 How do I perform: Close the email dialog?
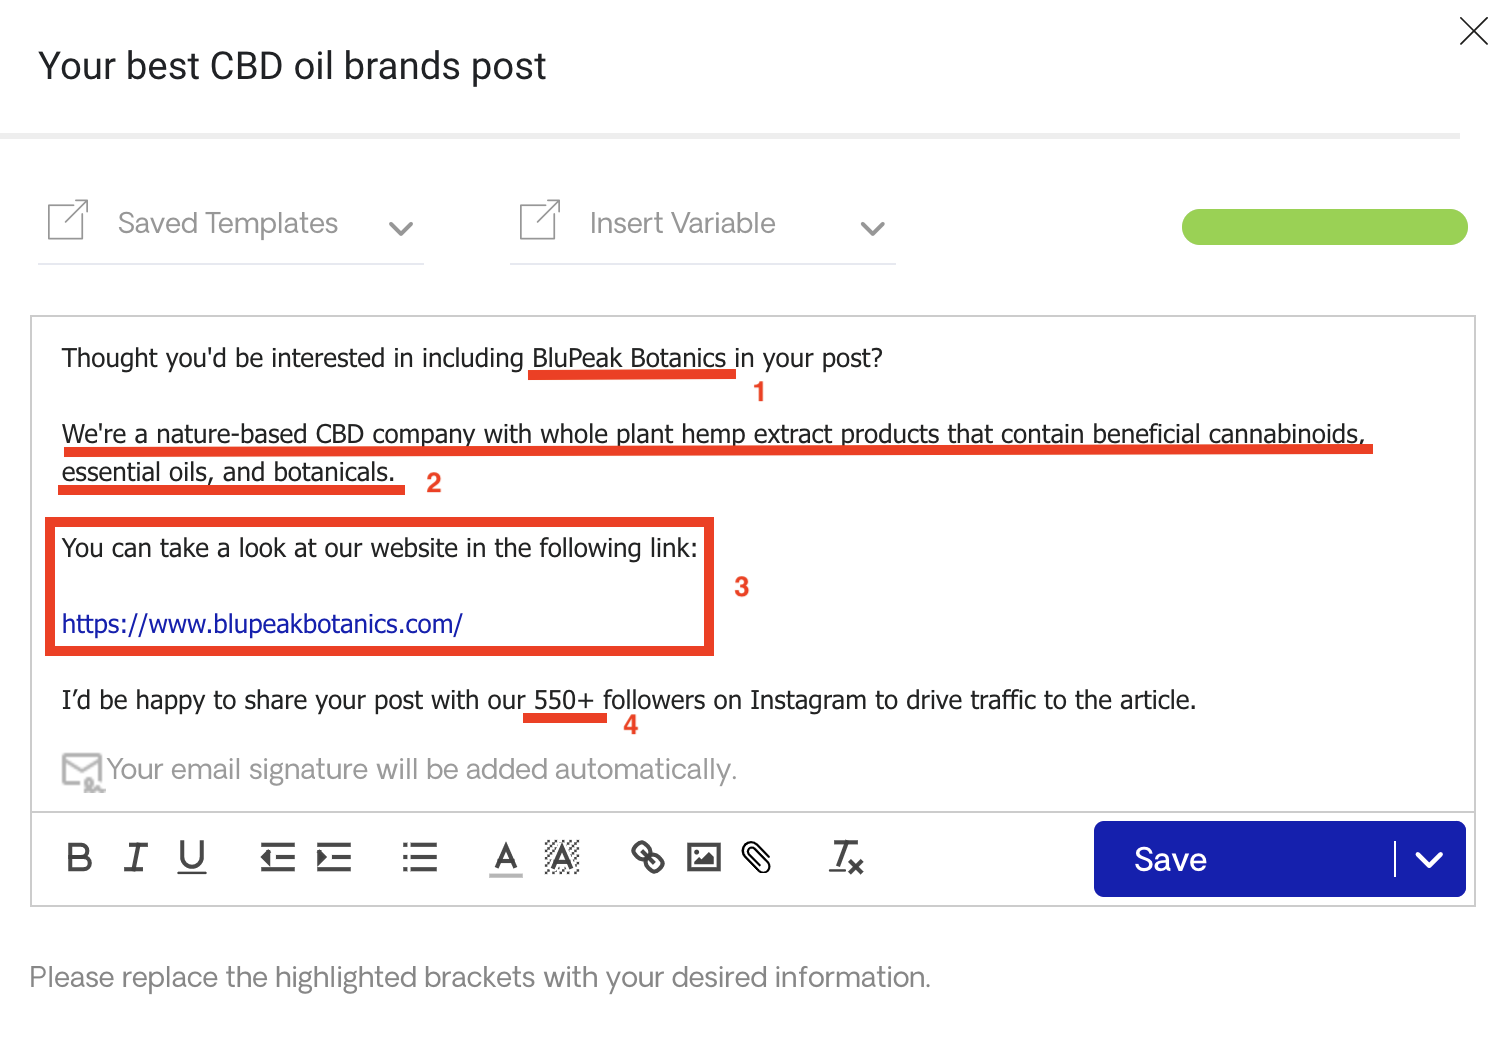coord(1474,31)
